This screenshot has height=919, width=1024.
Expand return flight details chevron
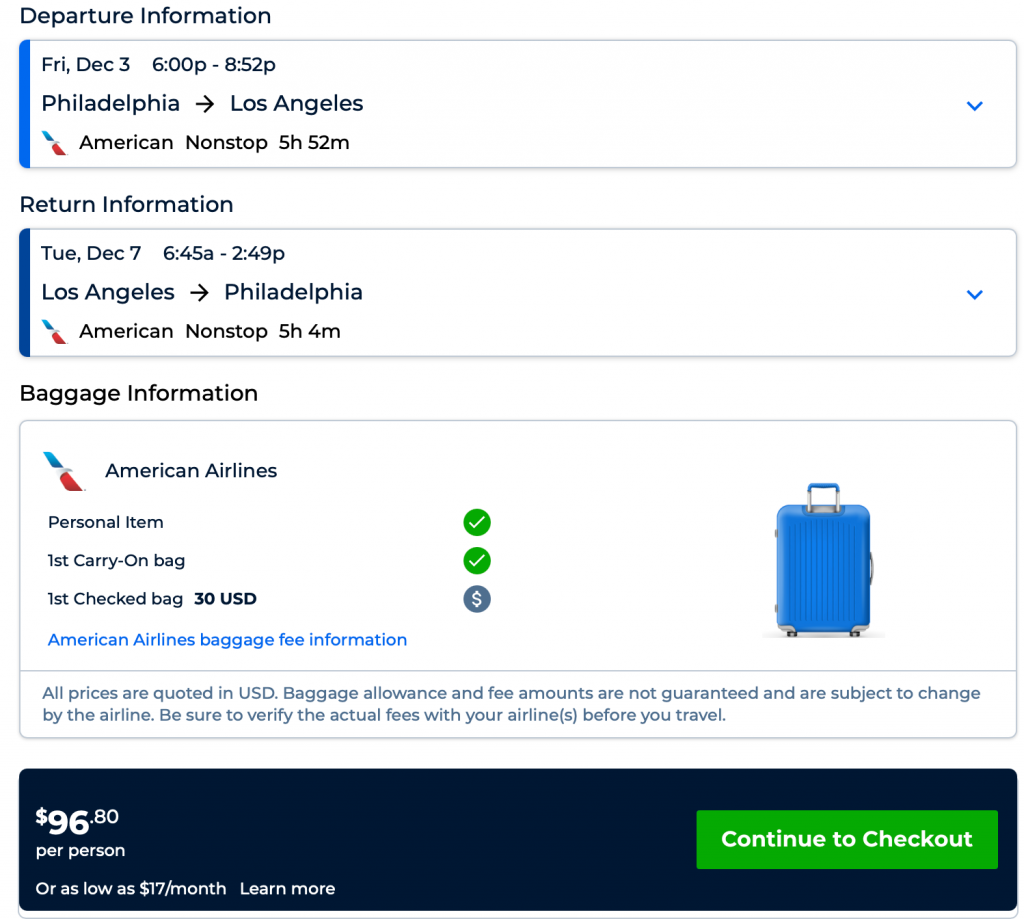(x=975, y=295)
